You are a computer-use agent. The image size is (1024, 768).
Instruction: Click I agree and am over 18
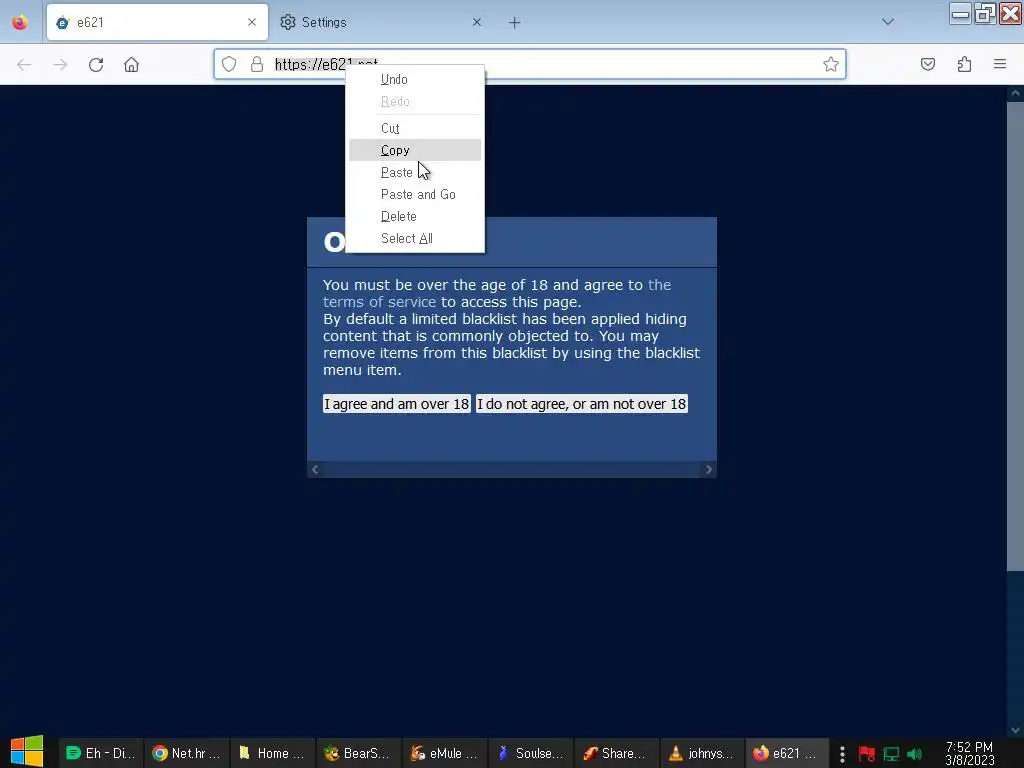396,404
